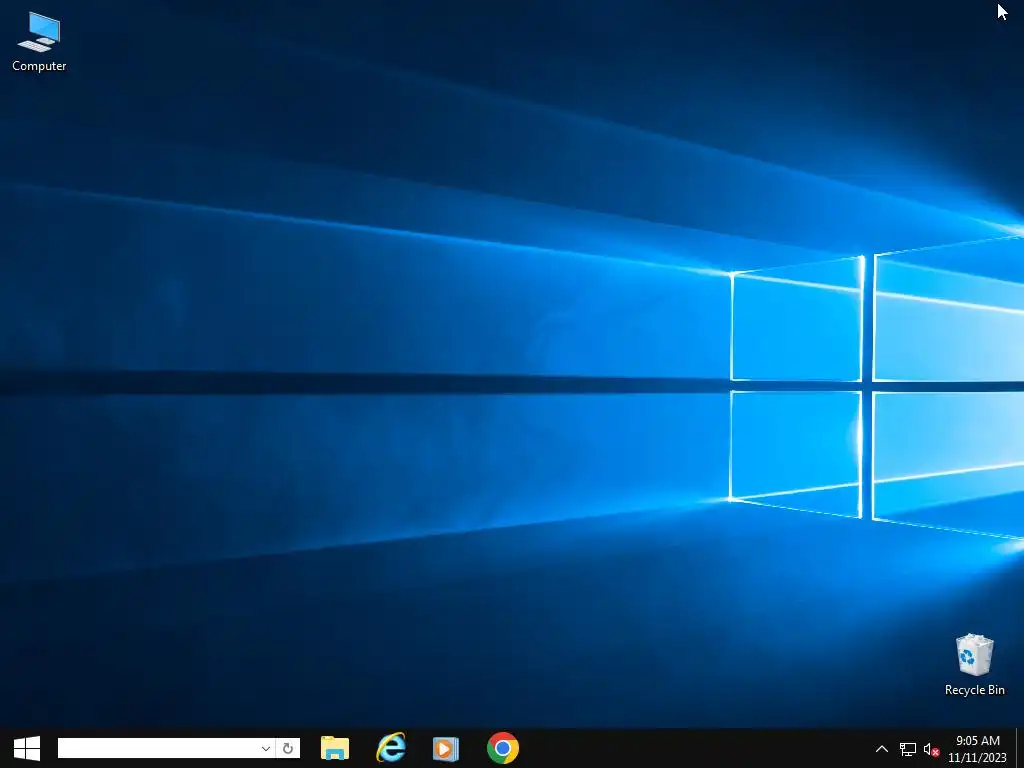Open the media player taskbar icon
Image resolution: width=1024 pixels, height=768 pixels.
[x=446, y=748]
